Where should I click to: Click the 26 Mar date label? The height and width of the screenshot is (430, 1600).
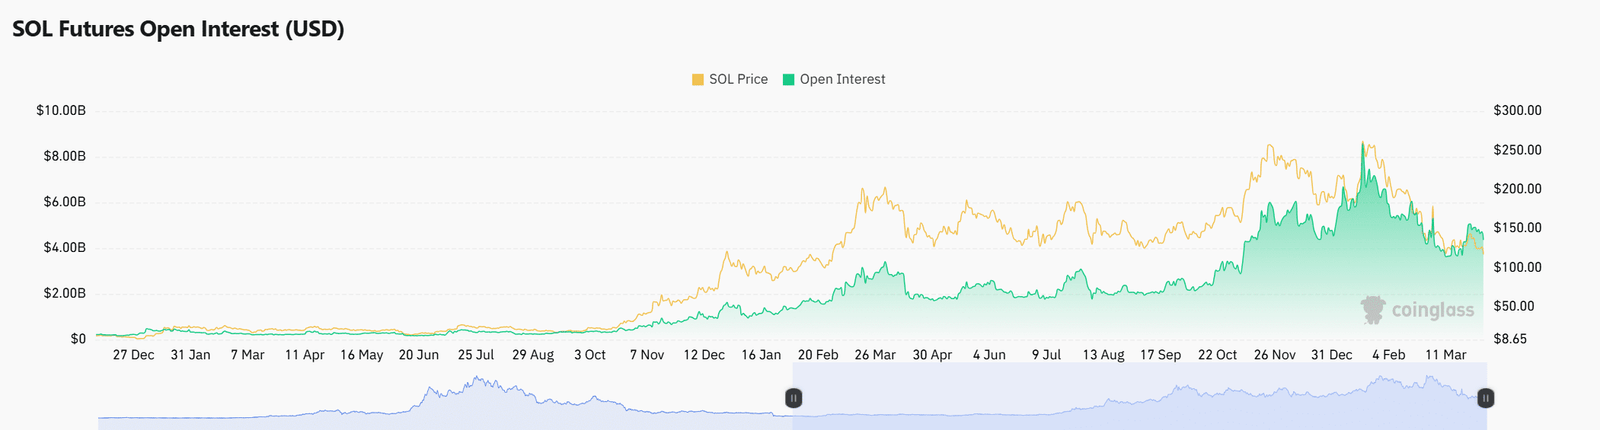pyautogui.click(x=875, y=355)
